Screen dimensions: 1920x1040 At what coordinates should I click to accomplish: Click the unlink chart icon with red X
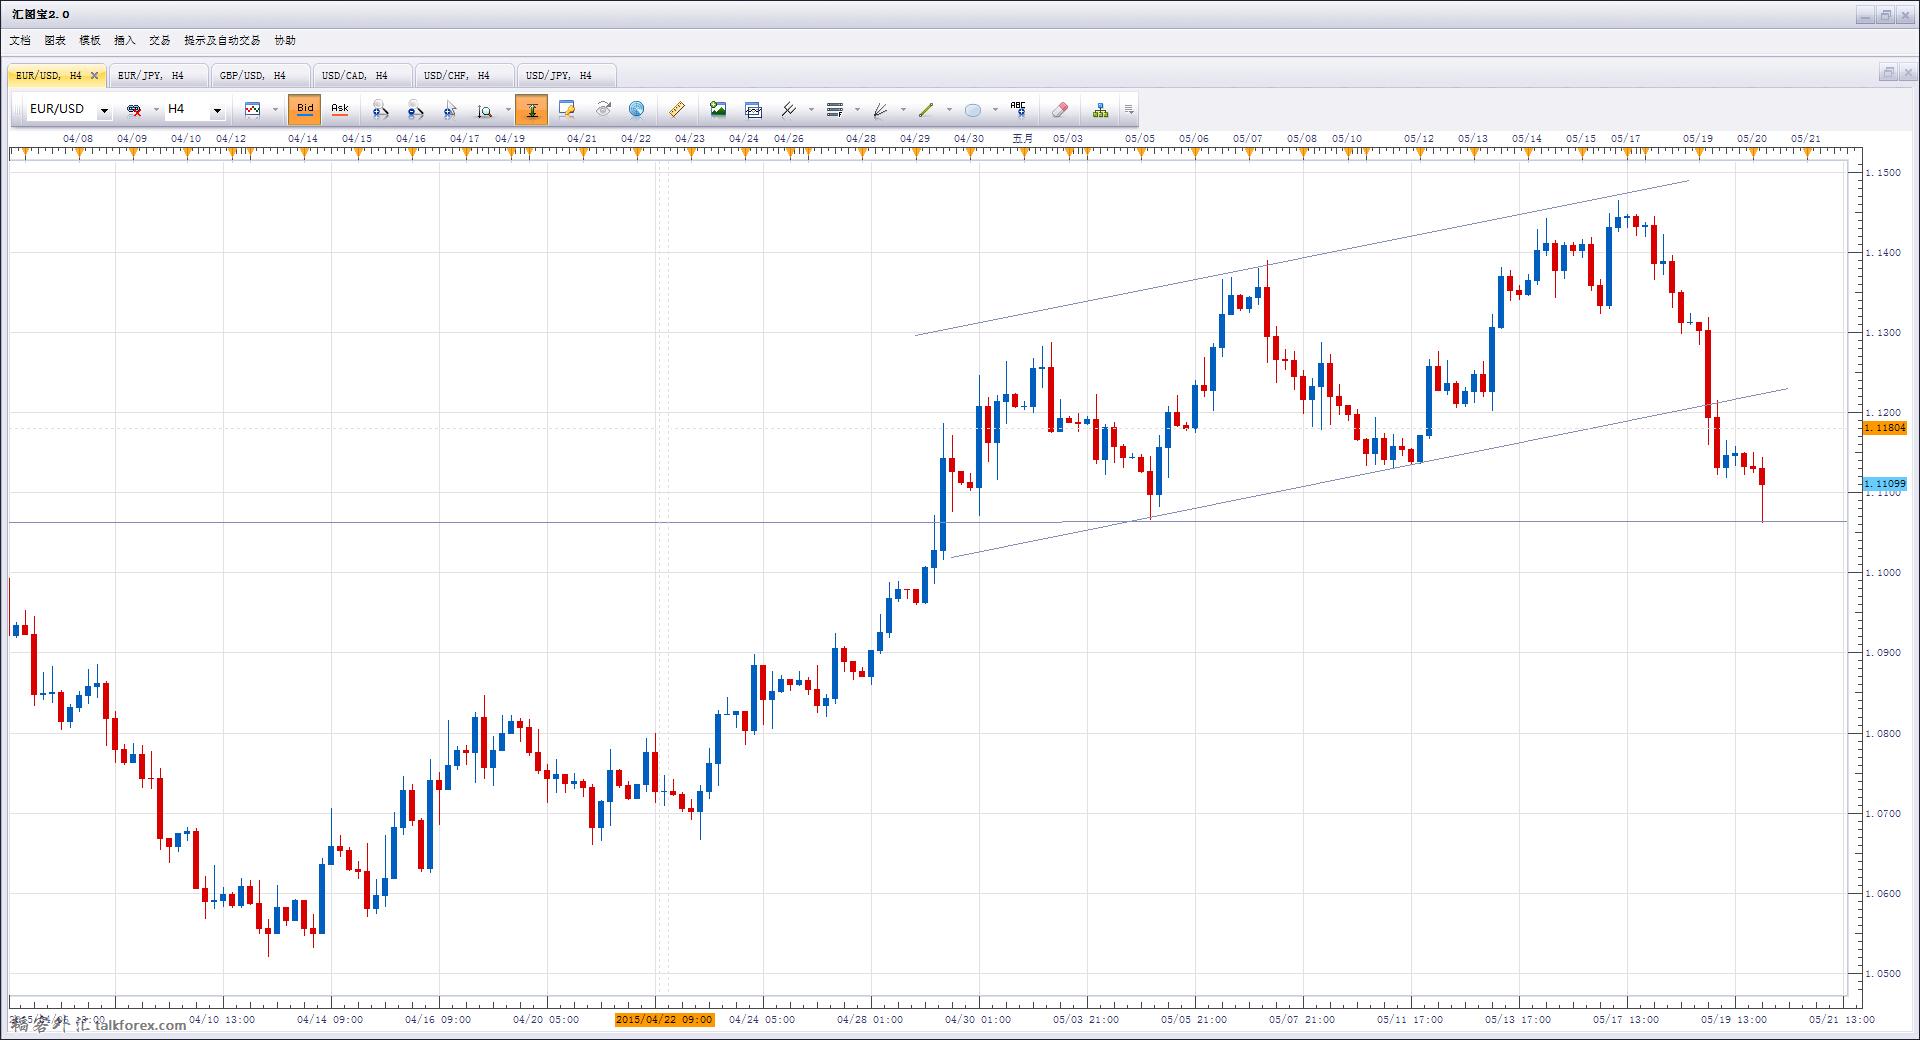point(133,110)
